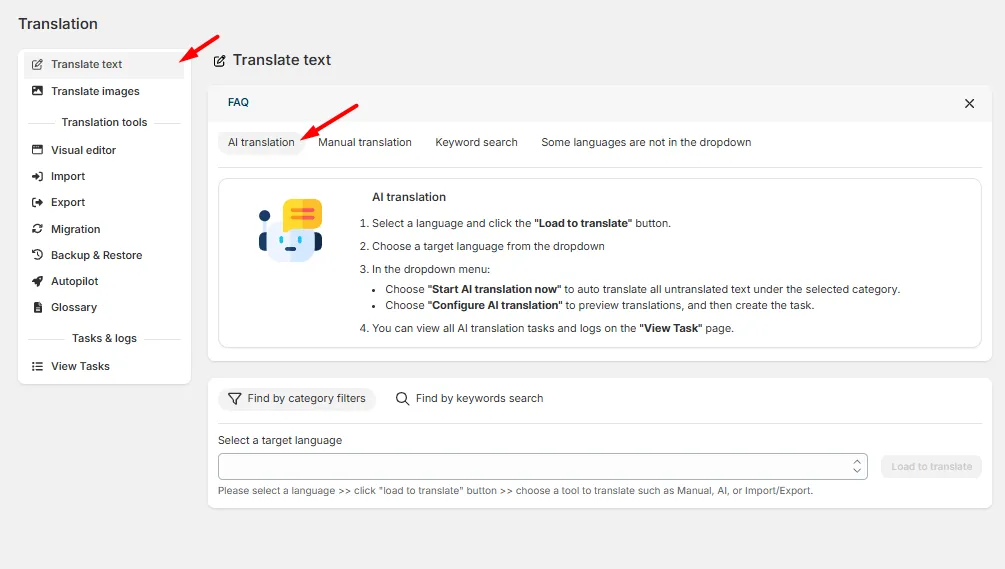Switch to the Manual translation tab

(365, 142)
